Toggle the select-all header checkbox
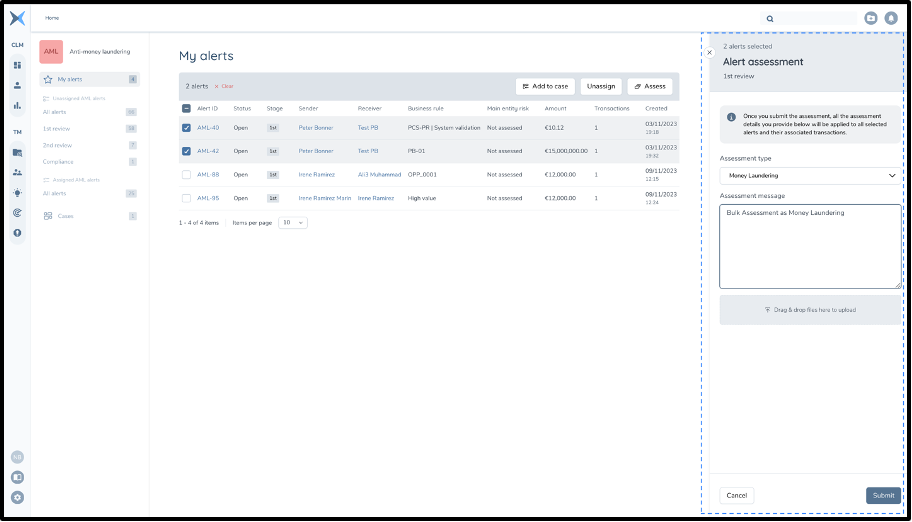The image size is (912, 522). (186, 108)
